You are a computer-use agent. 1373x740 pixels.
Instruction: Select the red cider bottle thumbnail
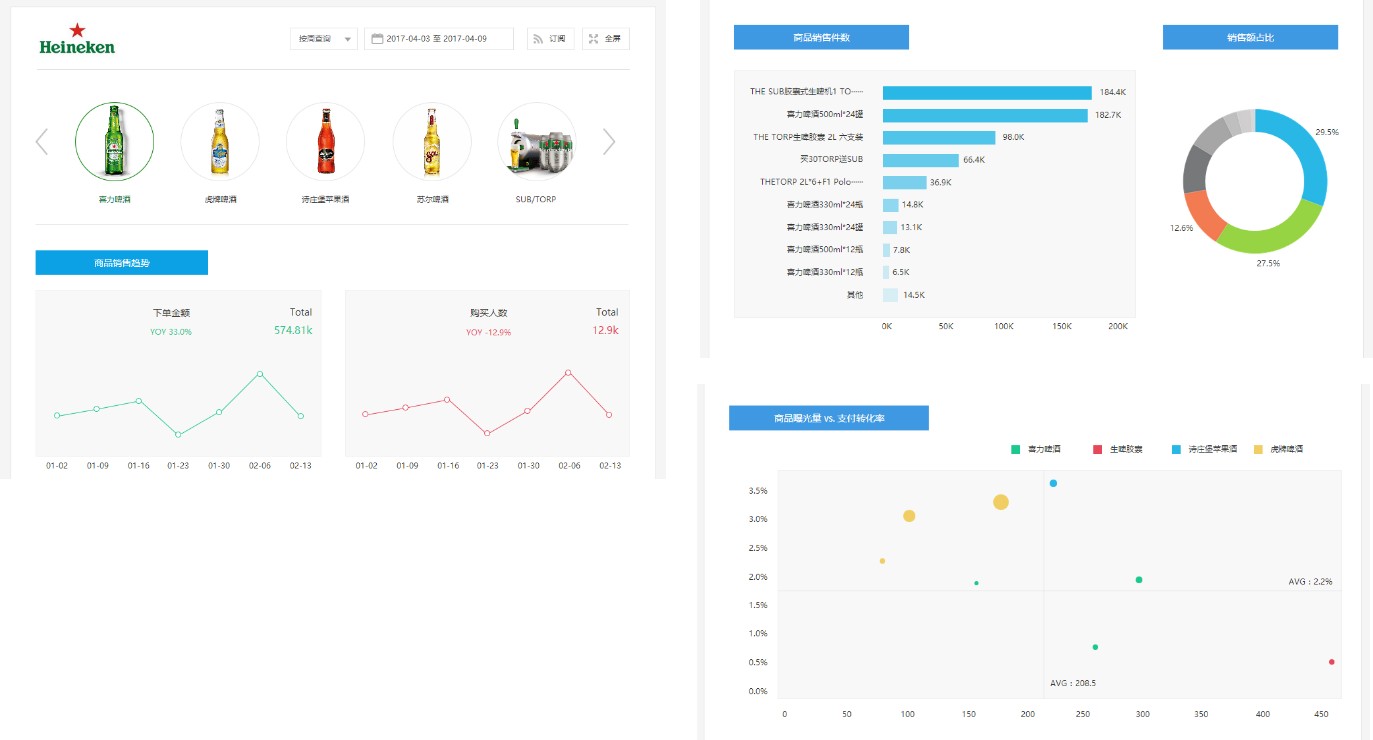(x=326, y=142)
